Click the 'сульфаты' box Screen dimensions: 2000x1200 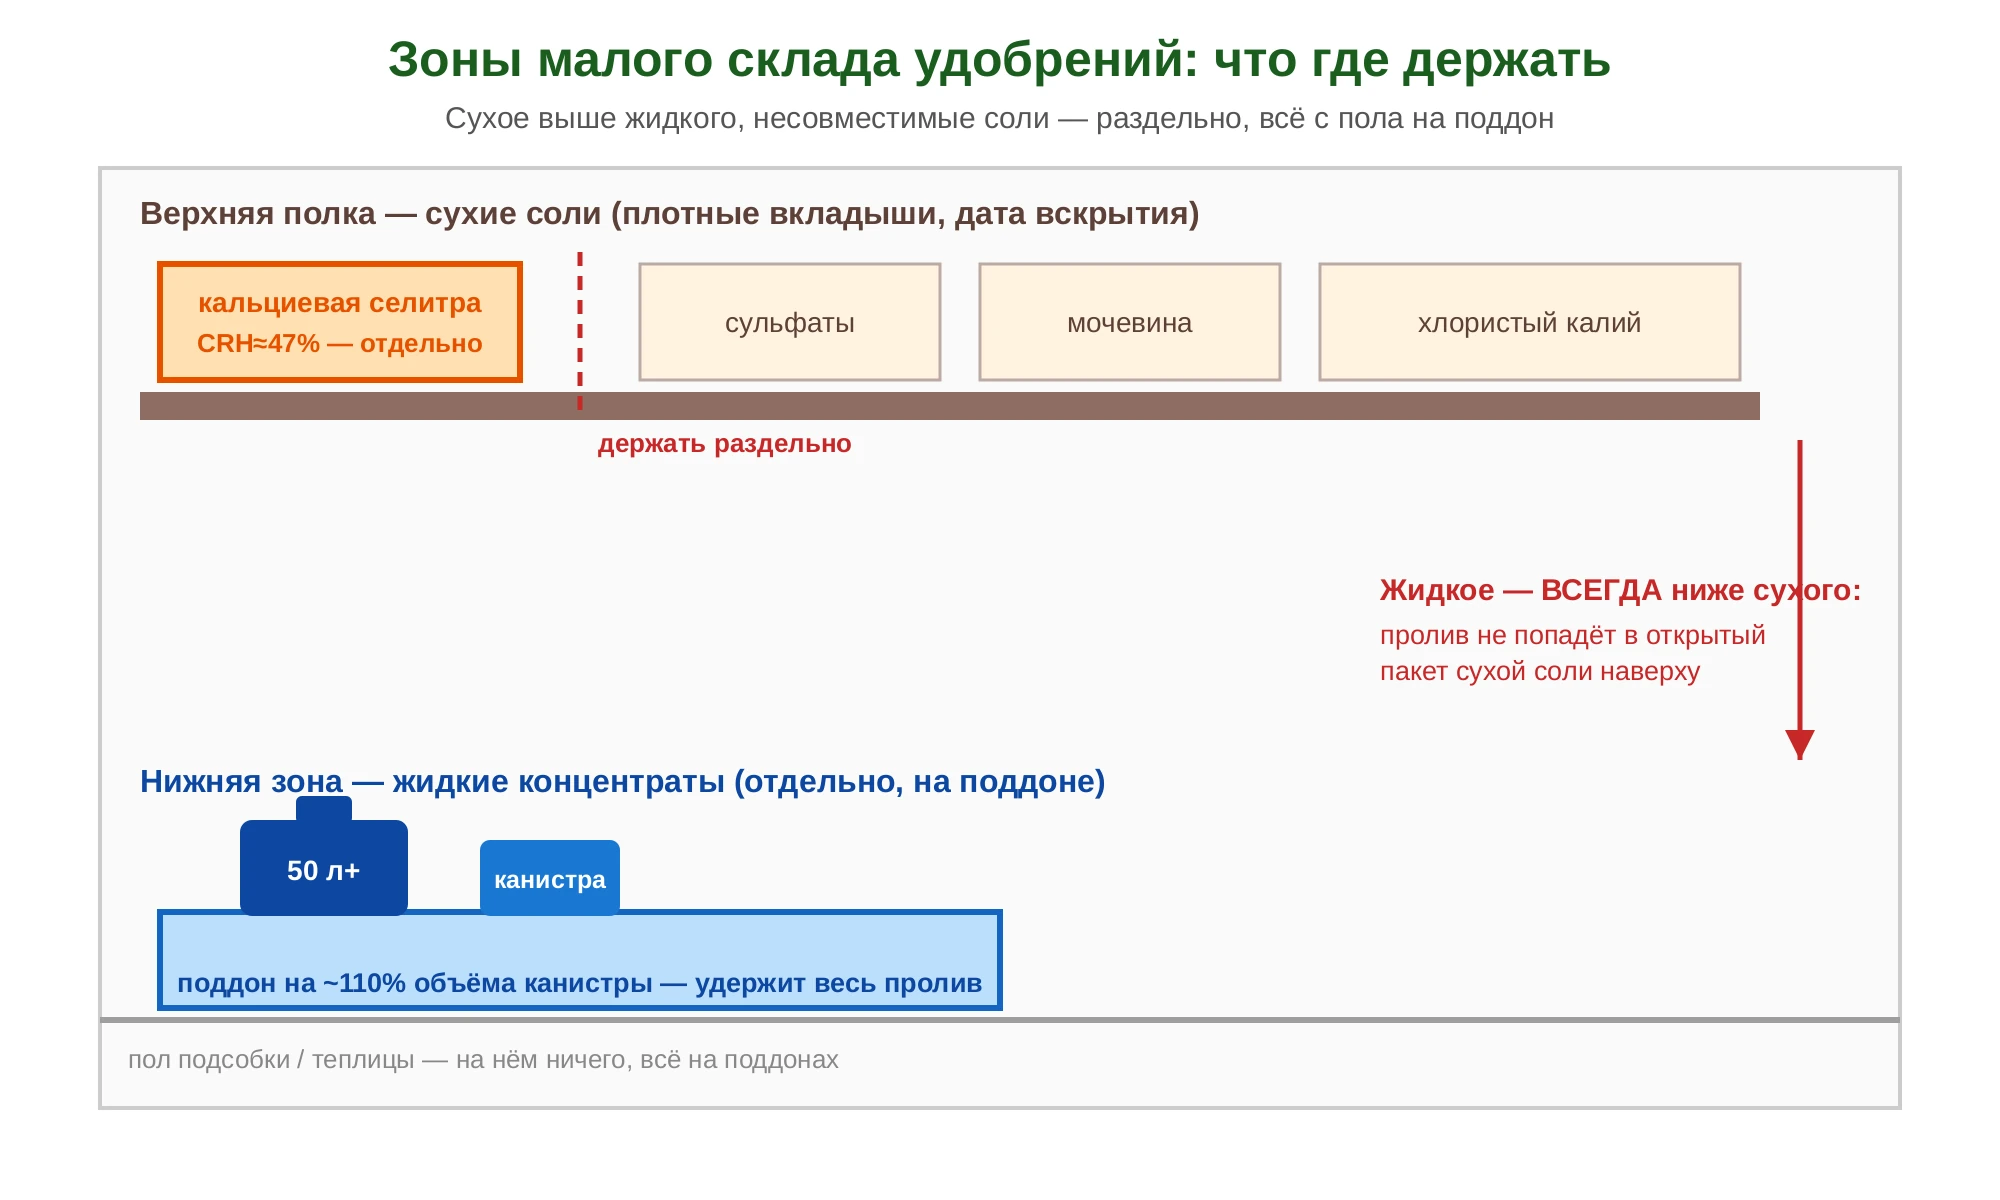point(790,322)
